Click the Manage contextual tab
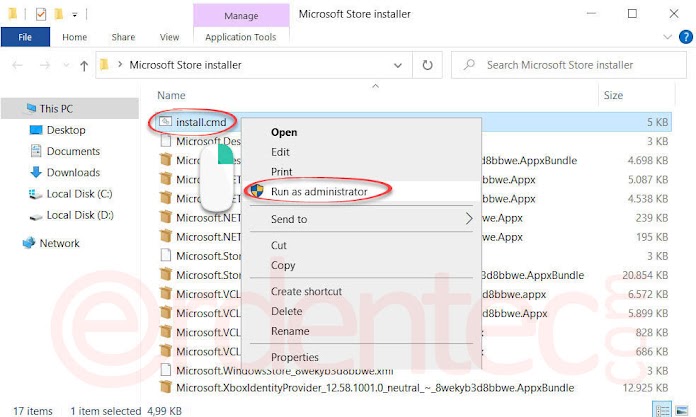Screen dimensions: 696x417 pos(241,16)
